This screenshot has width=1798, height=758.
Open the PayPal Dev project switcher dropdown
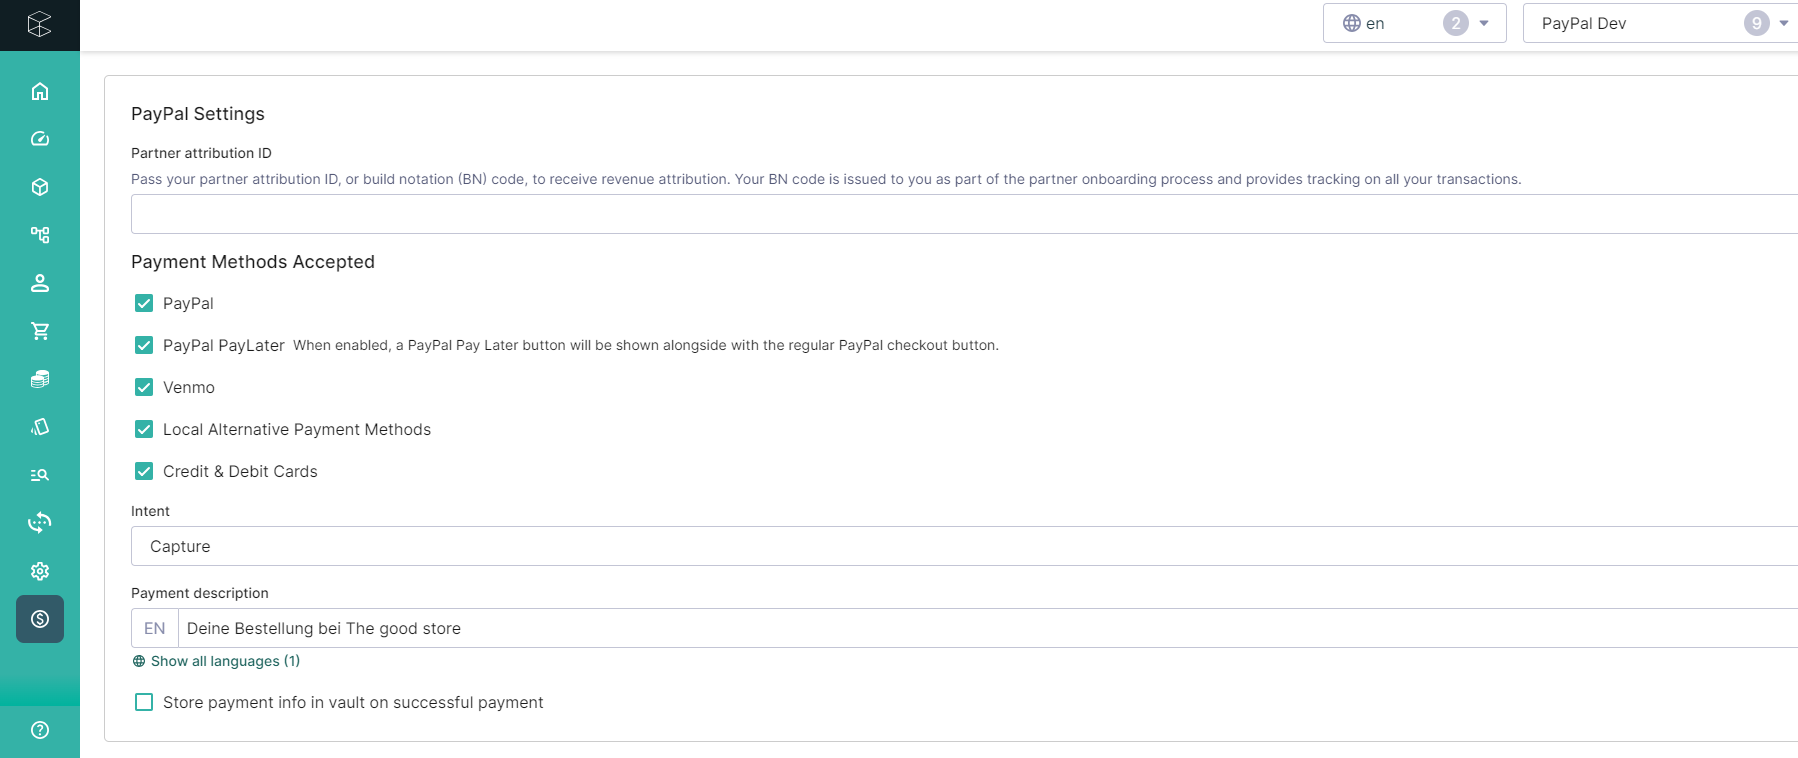pyautogui.click(x=1660, y=23)
